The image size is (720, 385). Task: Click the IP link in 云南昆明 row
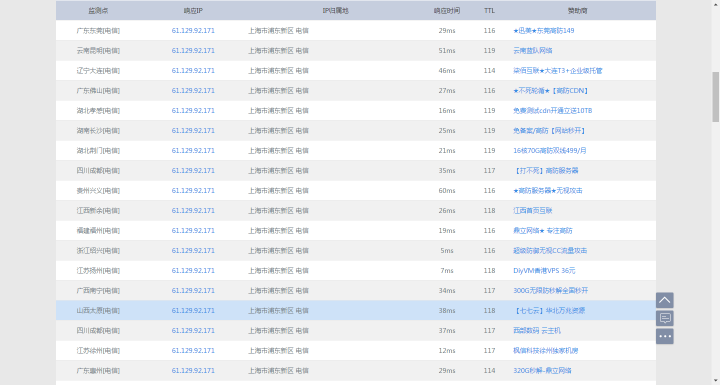(x=193, y=51)
